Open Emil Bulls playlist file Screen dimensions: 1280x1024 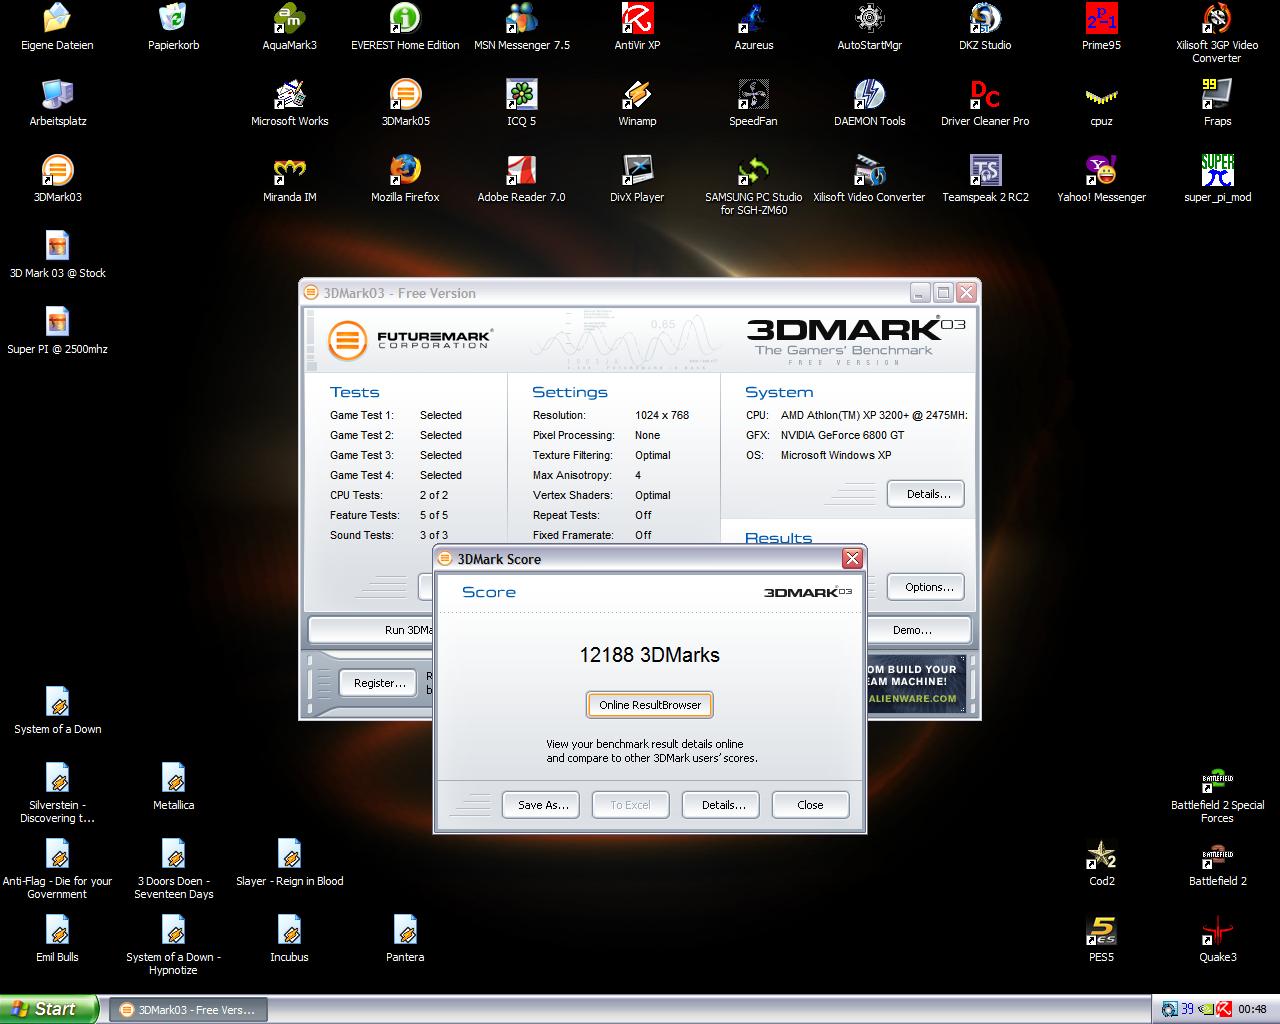point(57,939)
